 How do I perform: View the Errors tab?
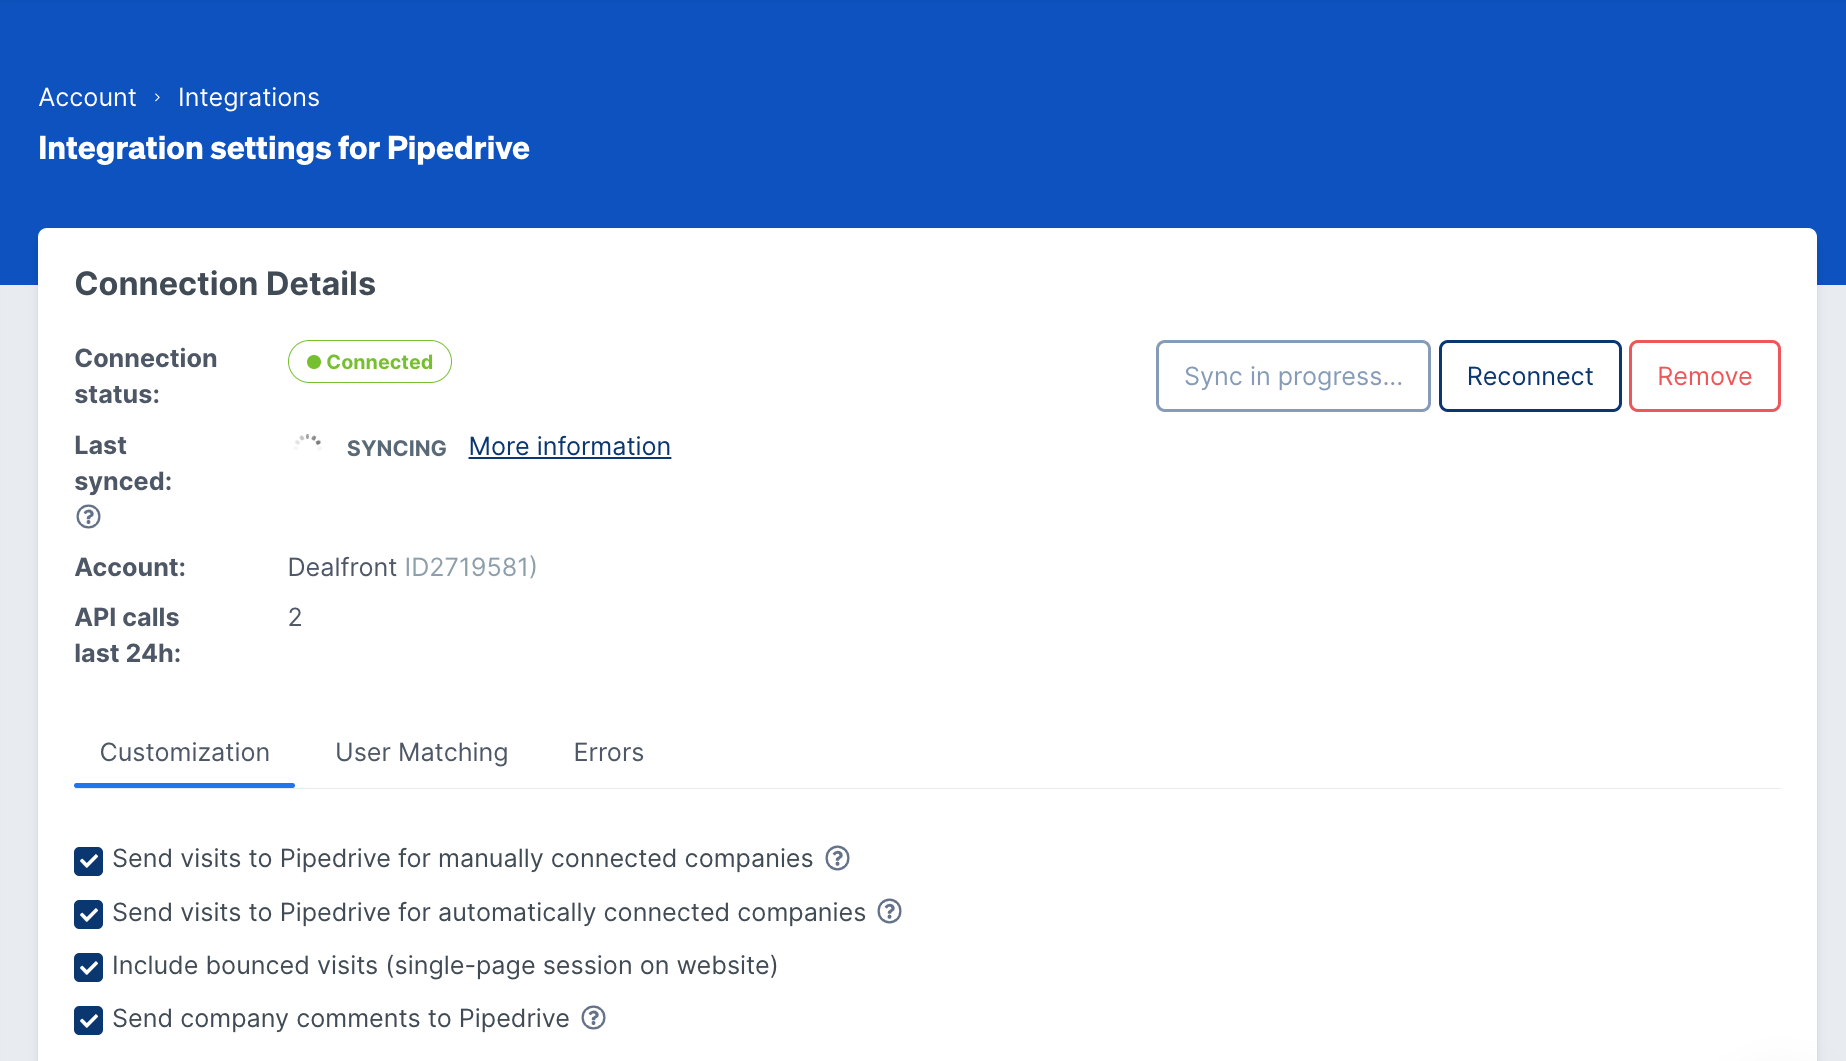pyautogui.click(x=609, y=752)
